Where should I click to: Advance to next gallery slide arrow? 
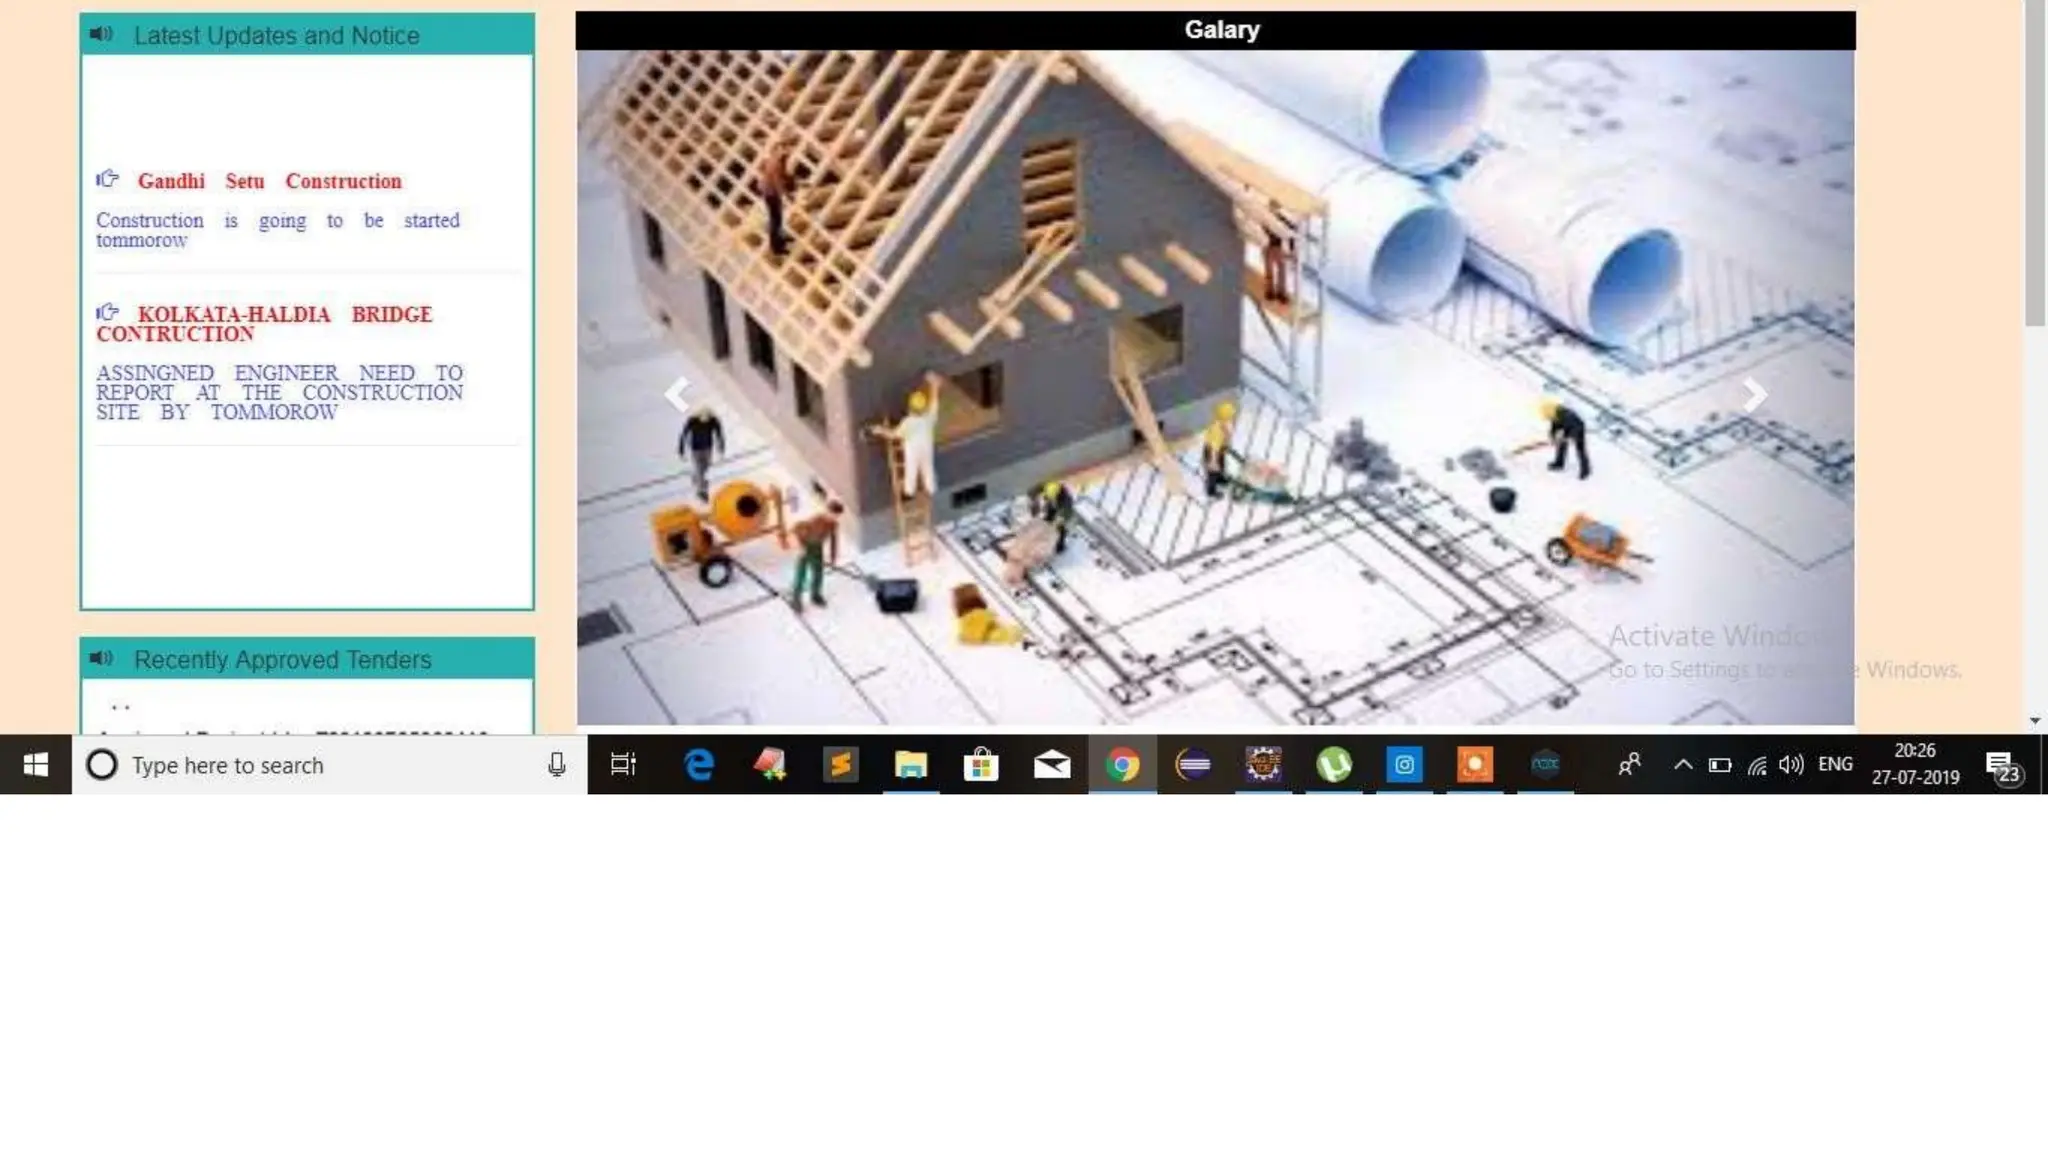pos(1755,395)
